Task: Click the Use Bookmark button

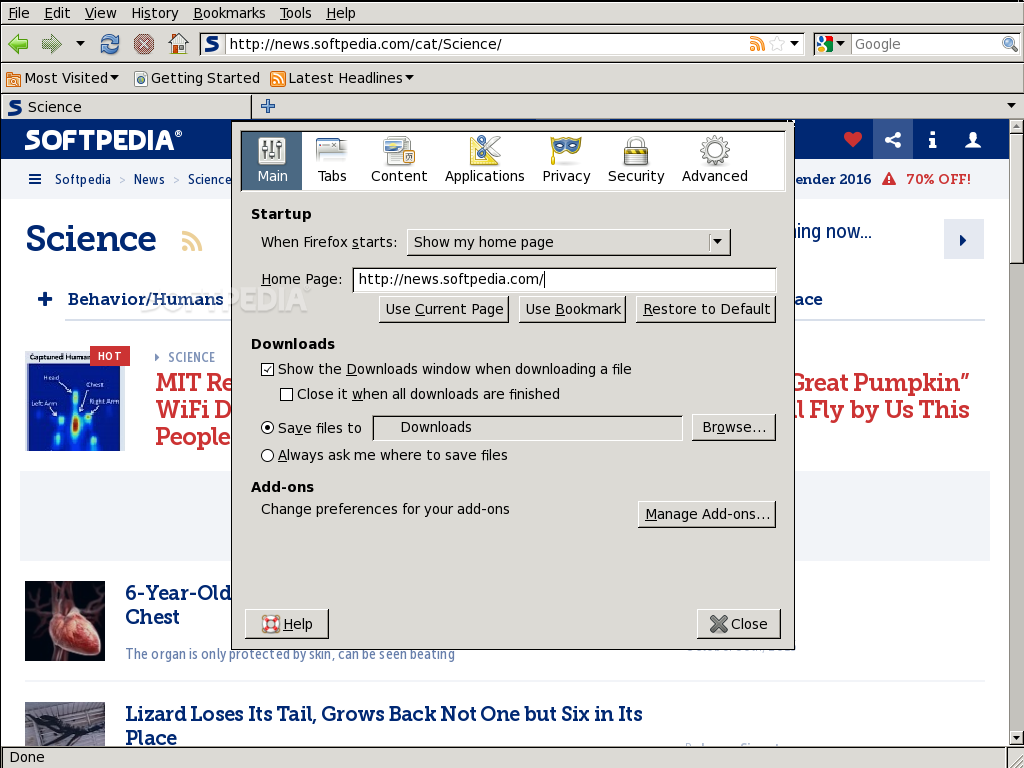Action: coord(573,310)
